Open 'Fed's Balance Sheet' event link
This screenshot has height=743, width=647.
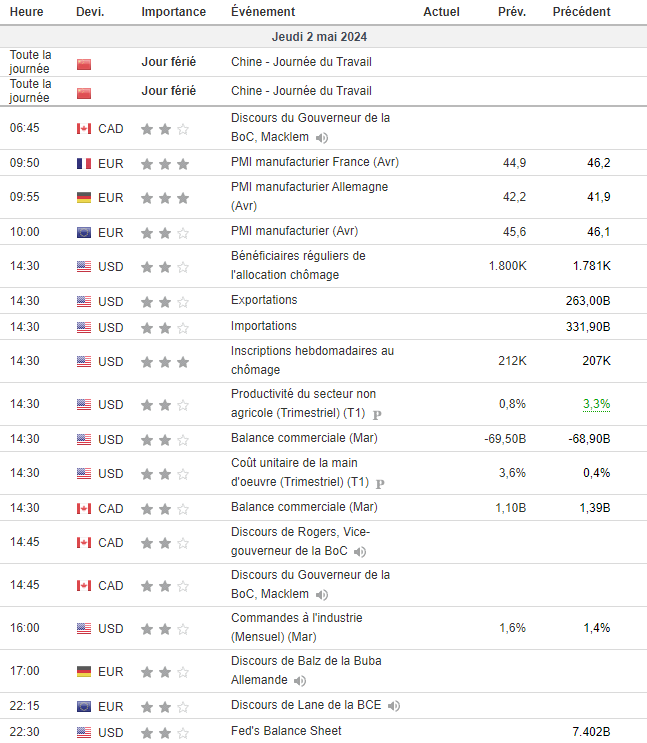(286, 731)
